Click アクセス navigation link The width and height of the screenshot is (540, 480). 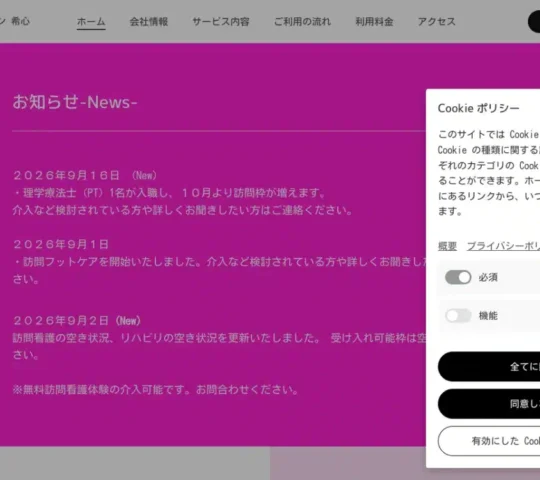click(436, 22)
